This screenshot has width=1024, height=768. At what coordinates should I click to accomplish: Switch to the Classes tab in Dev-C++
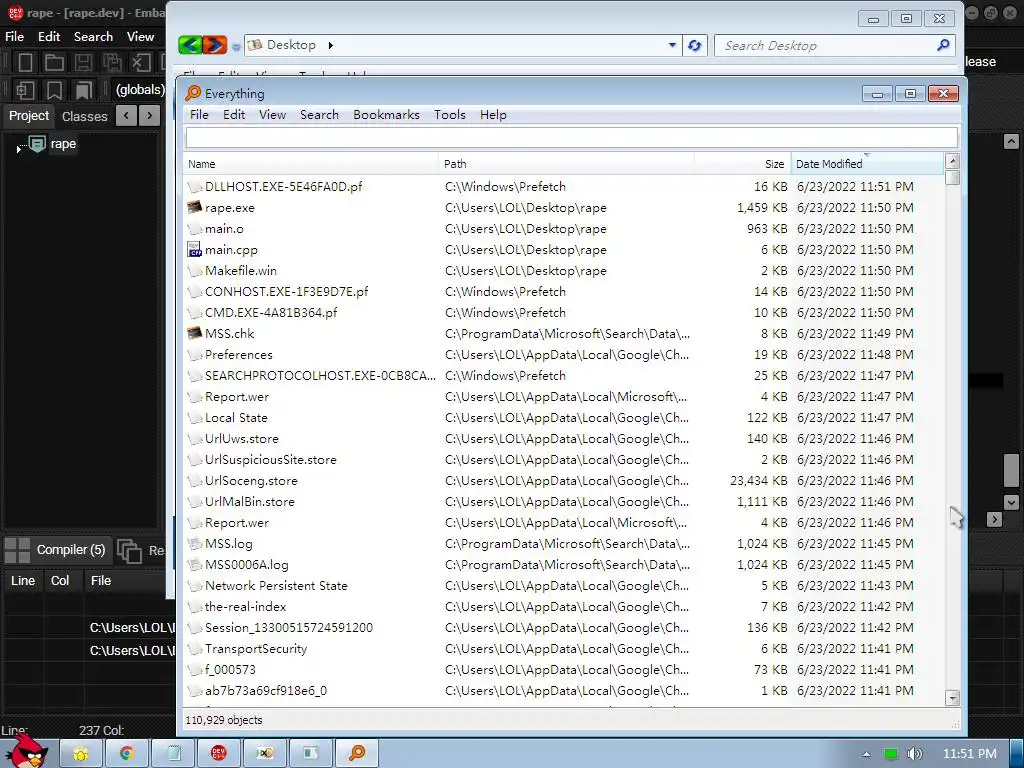pos(84,116)
